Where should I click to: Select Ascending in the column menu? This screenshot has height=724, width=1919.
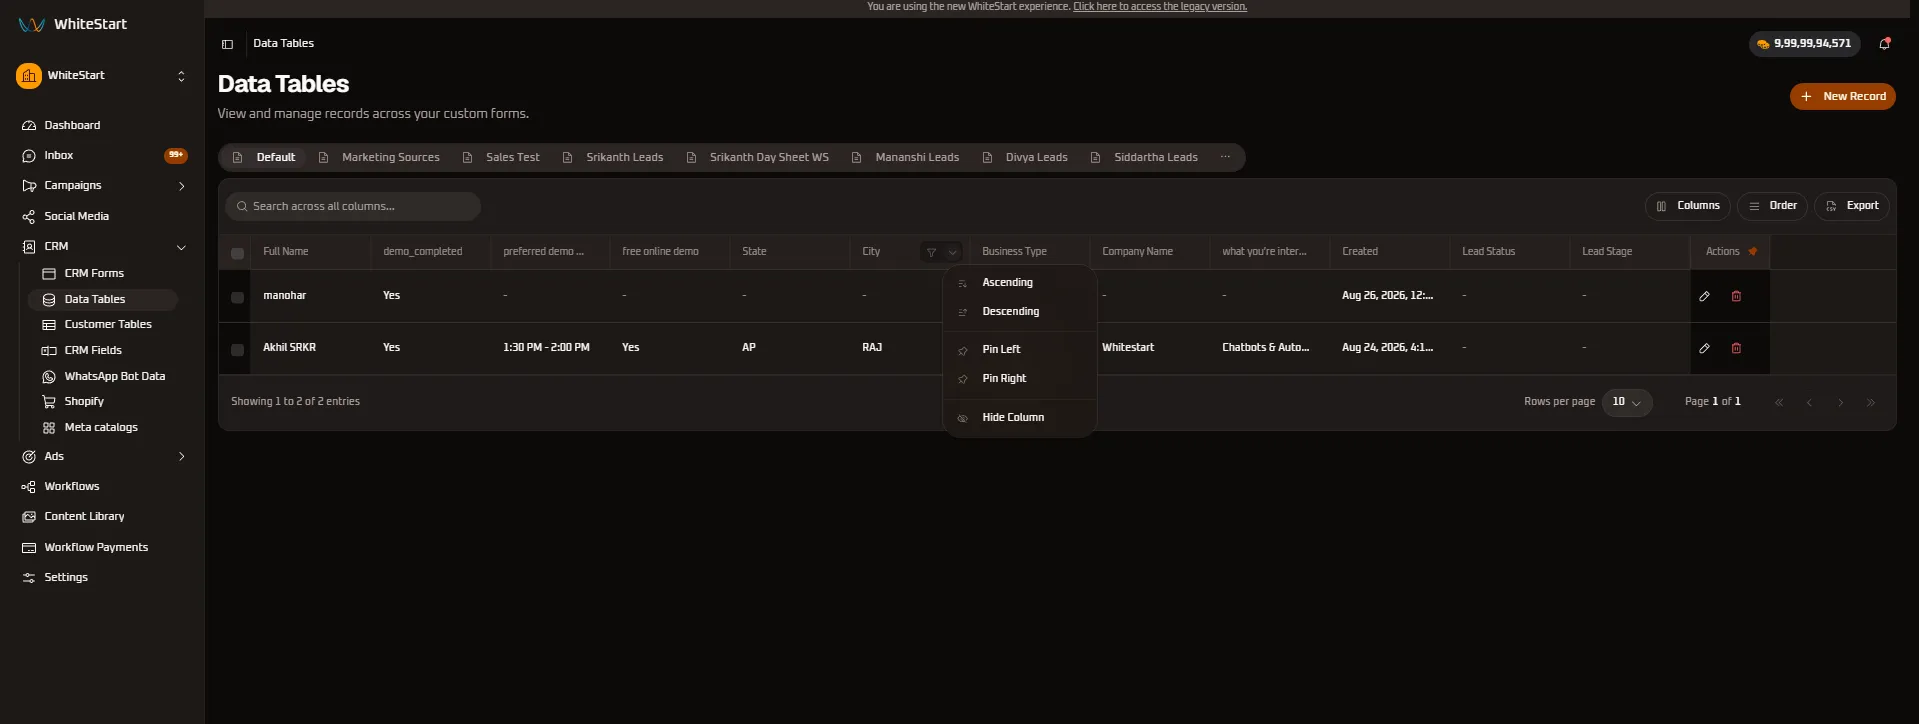point(1020,283)
